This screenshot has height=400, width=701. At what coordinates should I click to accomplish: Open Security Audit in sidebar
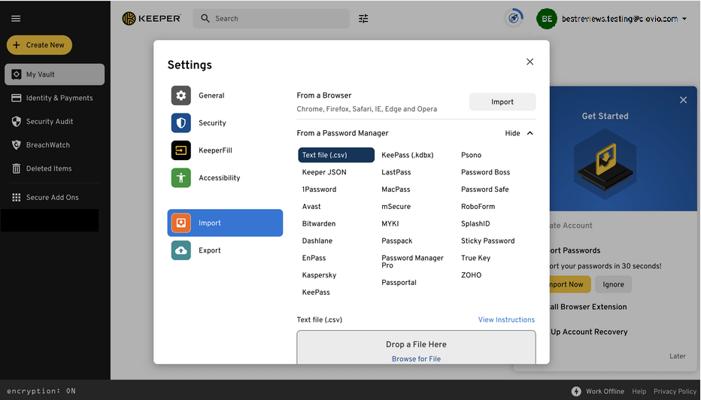tap(49, 121)
